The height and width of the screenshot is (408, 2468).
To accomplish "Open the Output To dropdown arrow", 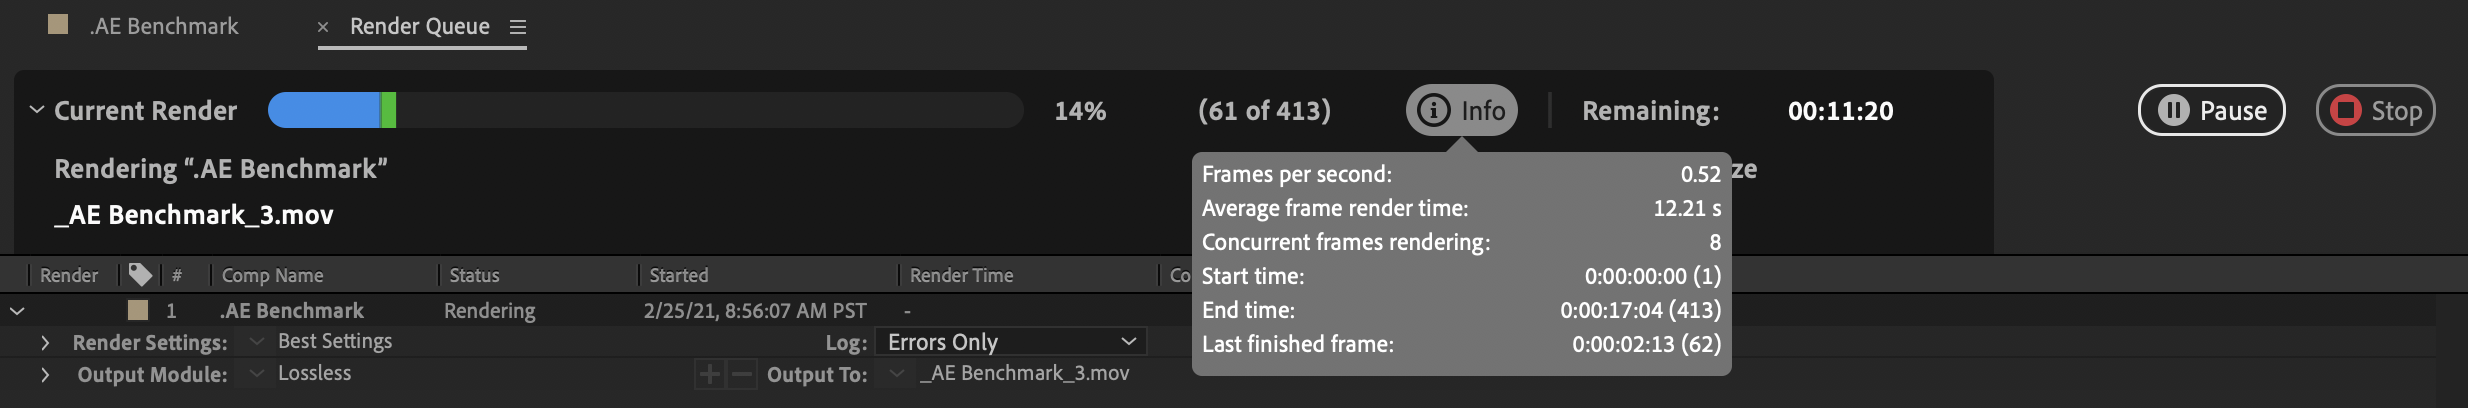I will click(x=896, y=374).
